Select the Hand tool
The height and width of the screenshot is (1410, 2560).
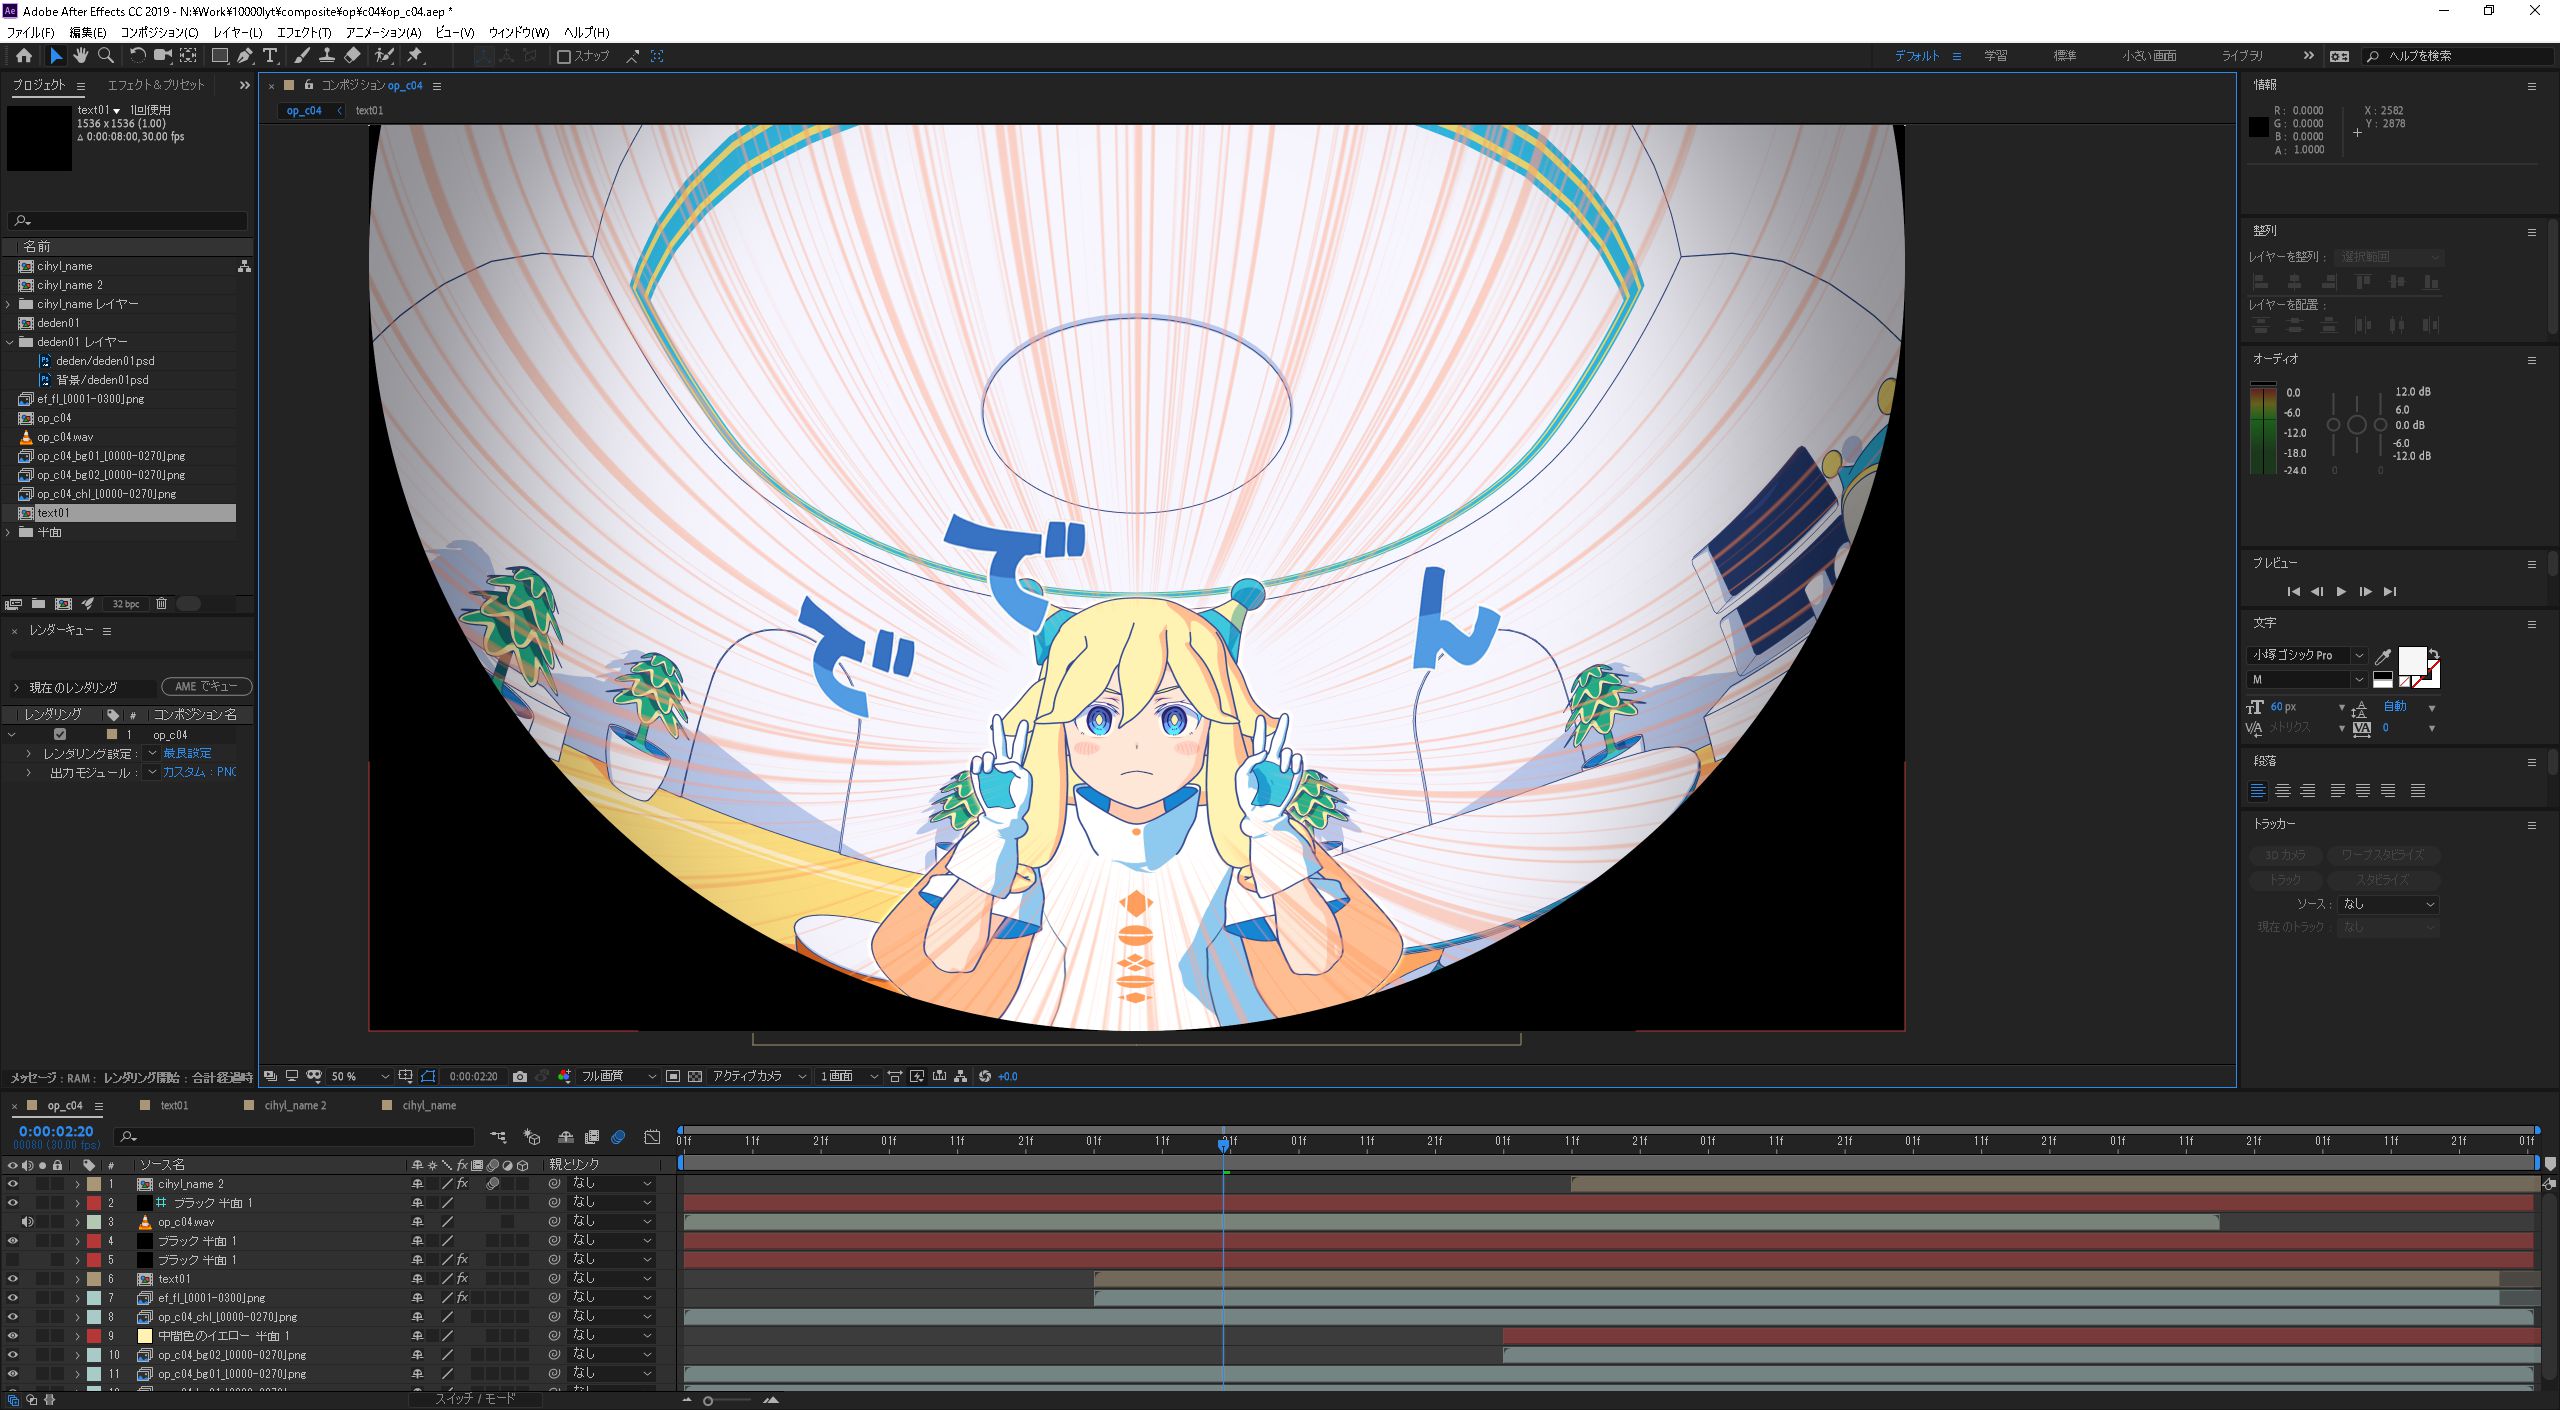pos(80,56)
